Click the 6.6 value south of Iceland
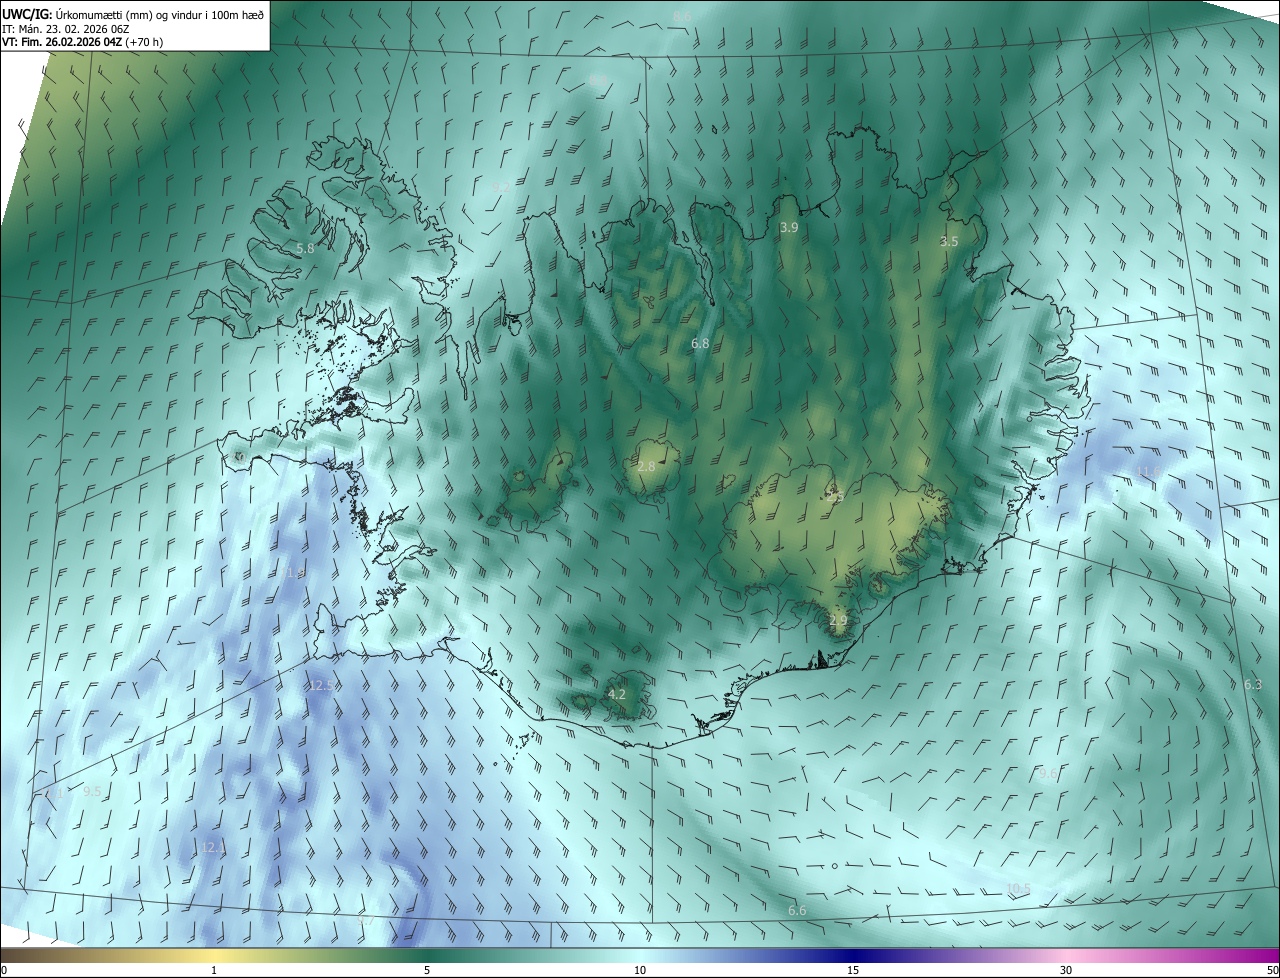This screenshot has height=978, width=1280. [797, 910]
